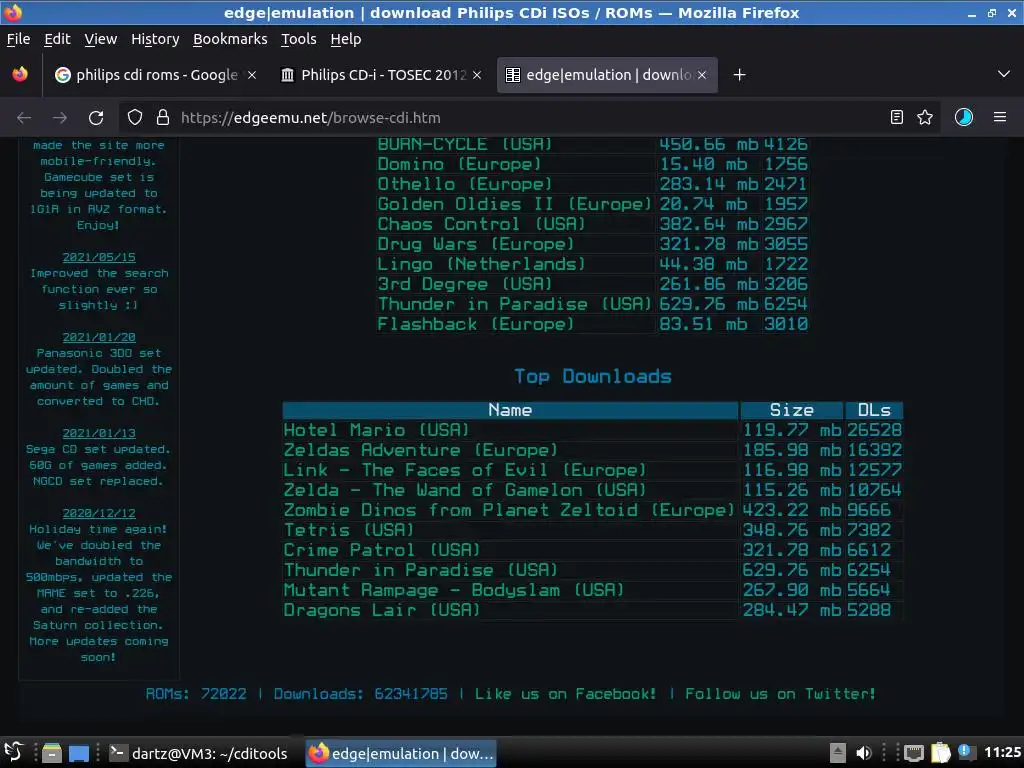Open the Edit menu
The width and height of the screenshot is (1024, 768).
tap(57, 39)
